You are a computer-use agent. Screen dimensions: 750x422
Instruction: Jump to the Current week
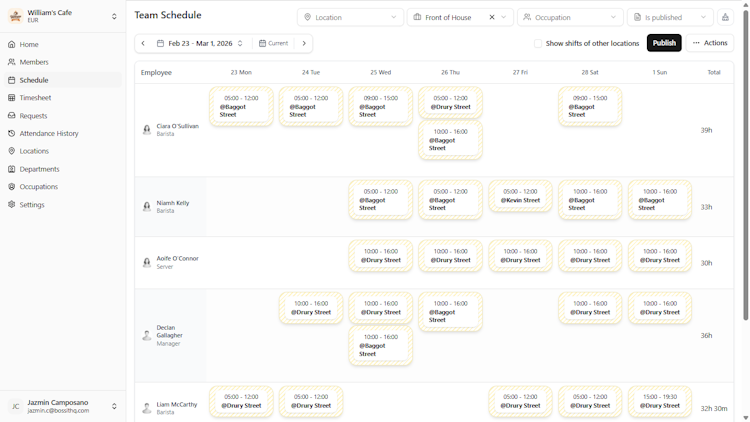click(273, 44)
